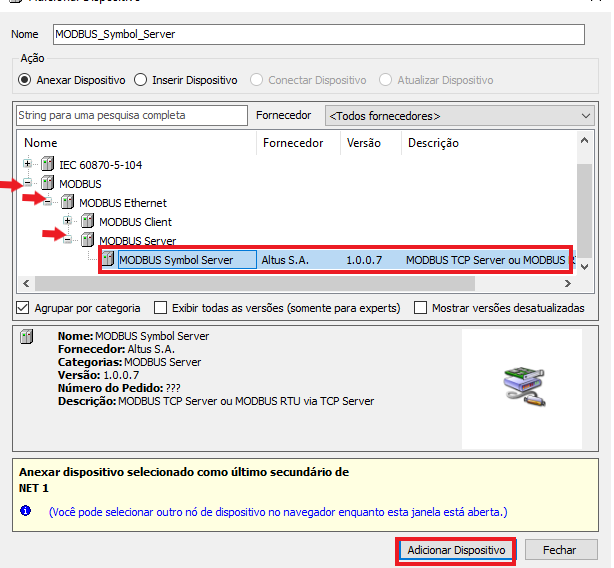Click the IEC 60870-5-104 device icon
614x568 pixels.
(x=47, y=164)
